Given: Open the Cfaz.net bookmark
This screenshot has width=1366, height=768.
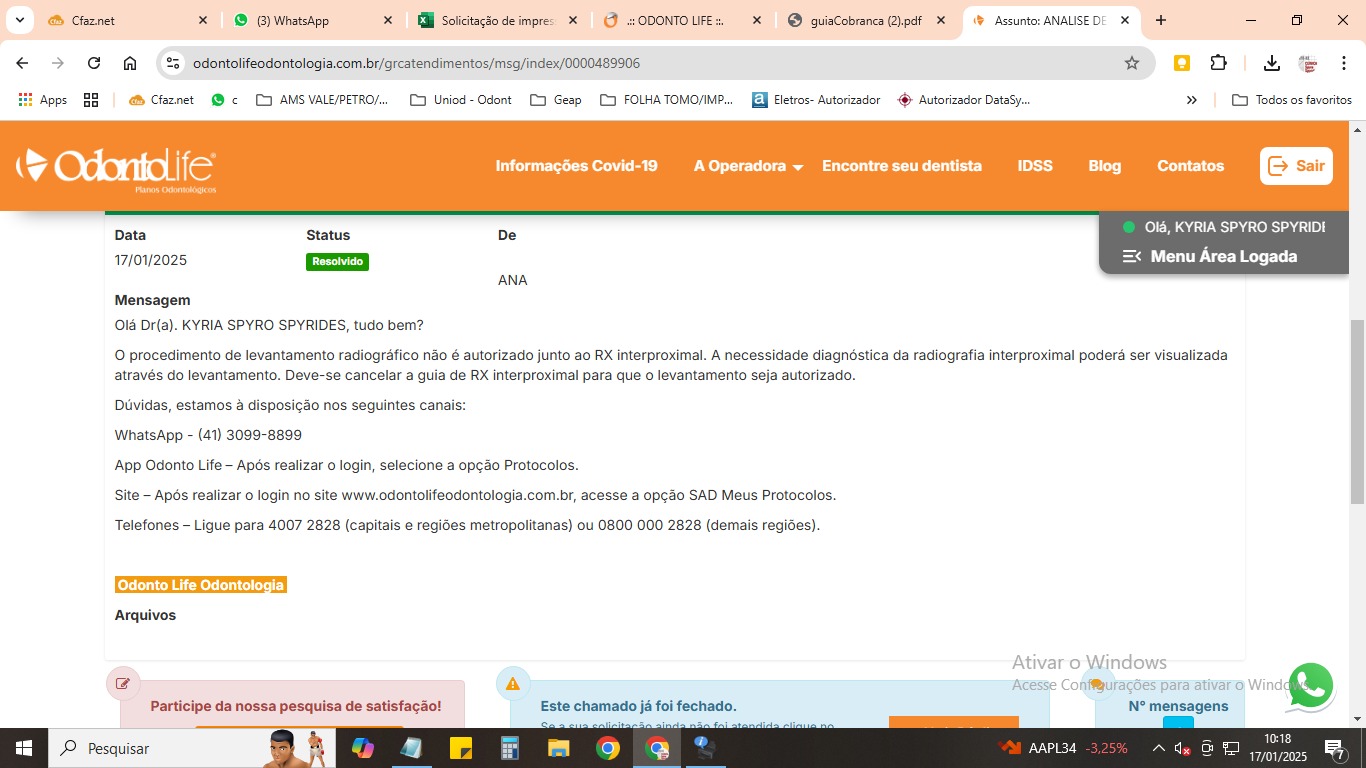Looking at the screenshot, I should pos(161,100).
